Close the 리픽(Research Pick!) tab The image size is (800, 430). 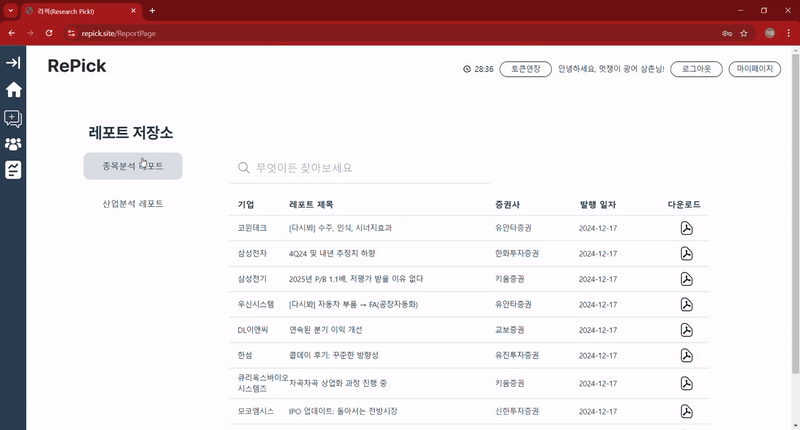133,11
